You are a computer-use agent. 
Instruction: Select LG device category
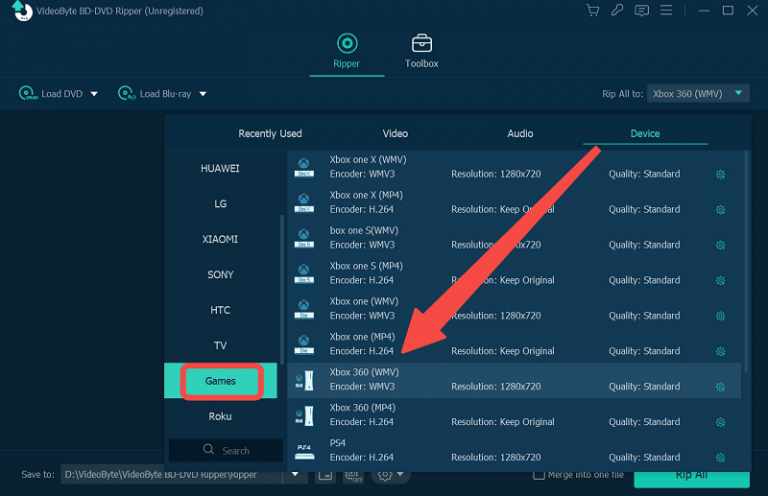coord(220,204)
